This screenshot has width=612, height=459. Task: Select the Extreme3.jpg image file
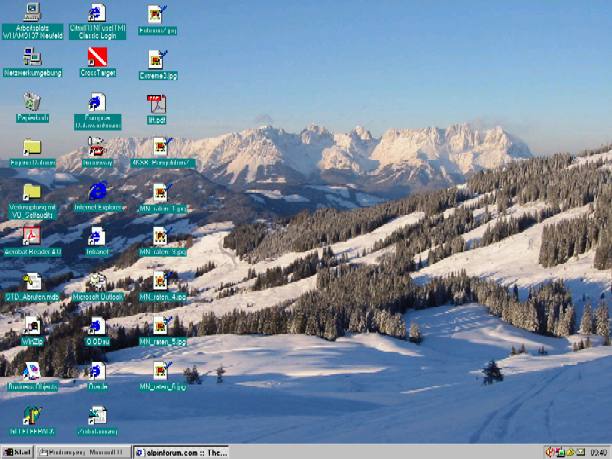(x=158, y=60)
